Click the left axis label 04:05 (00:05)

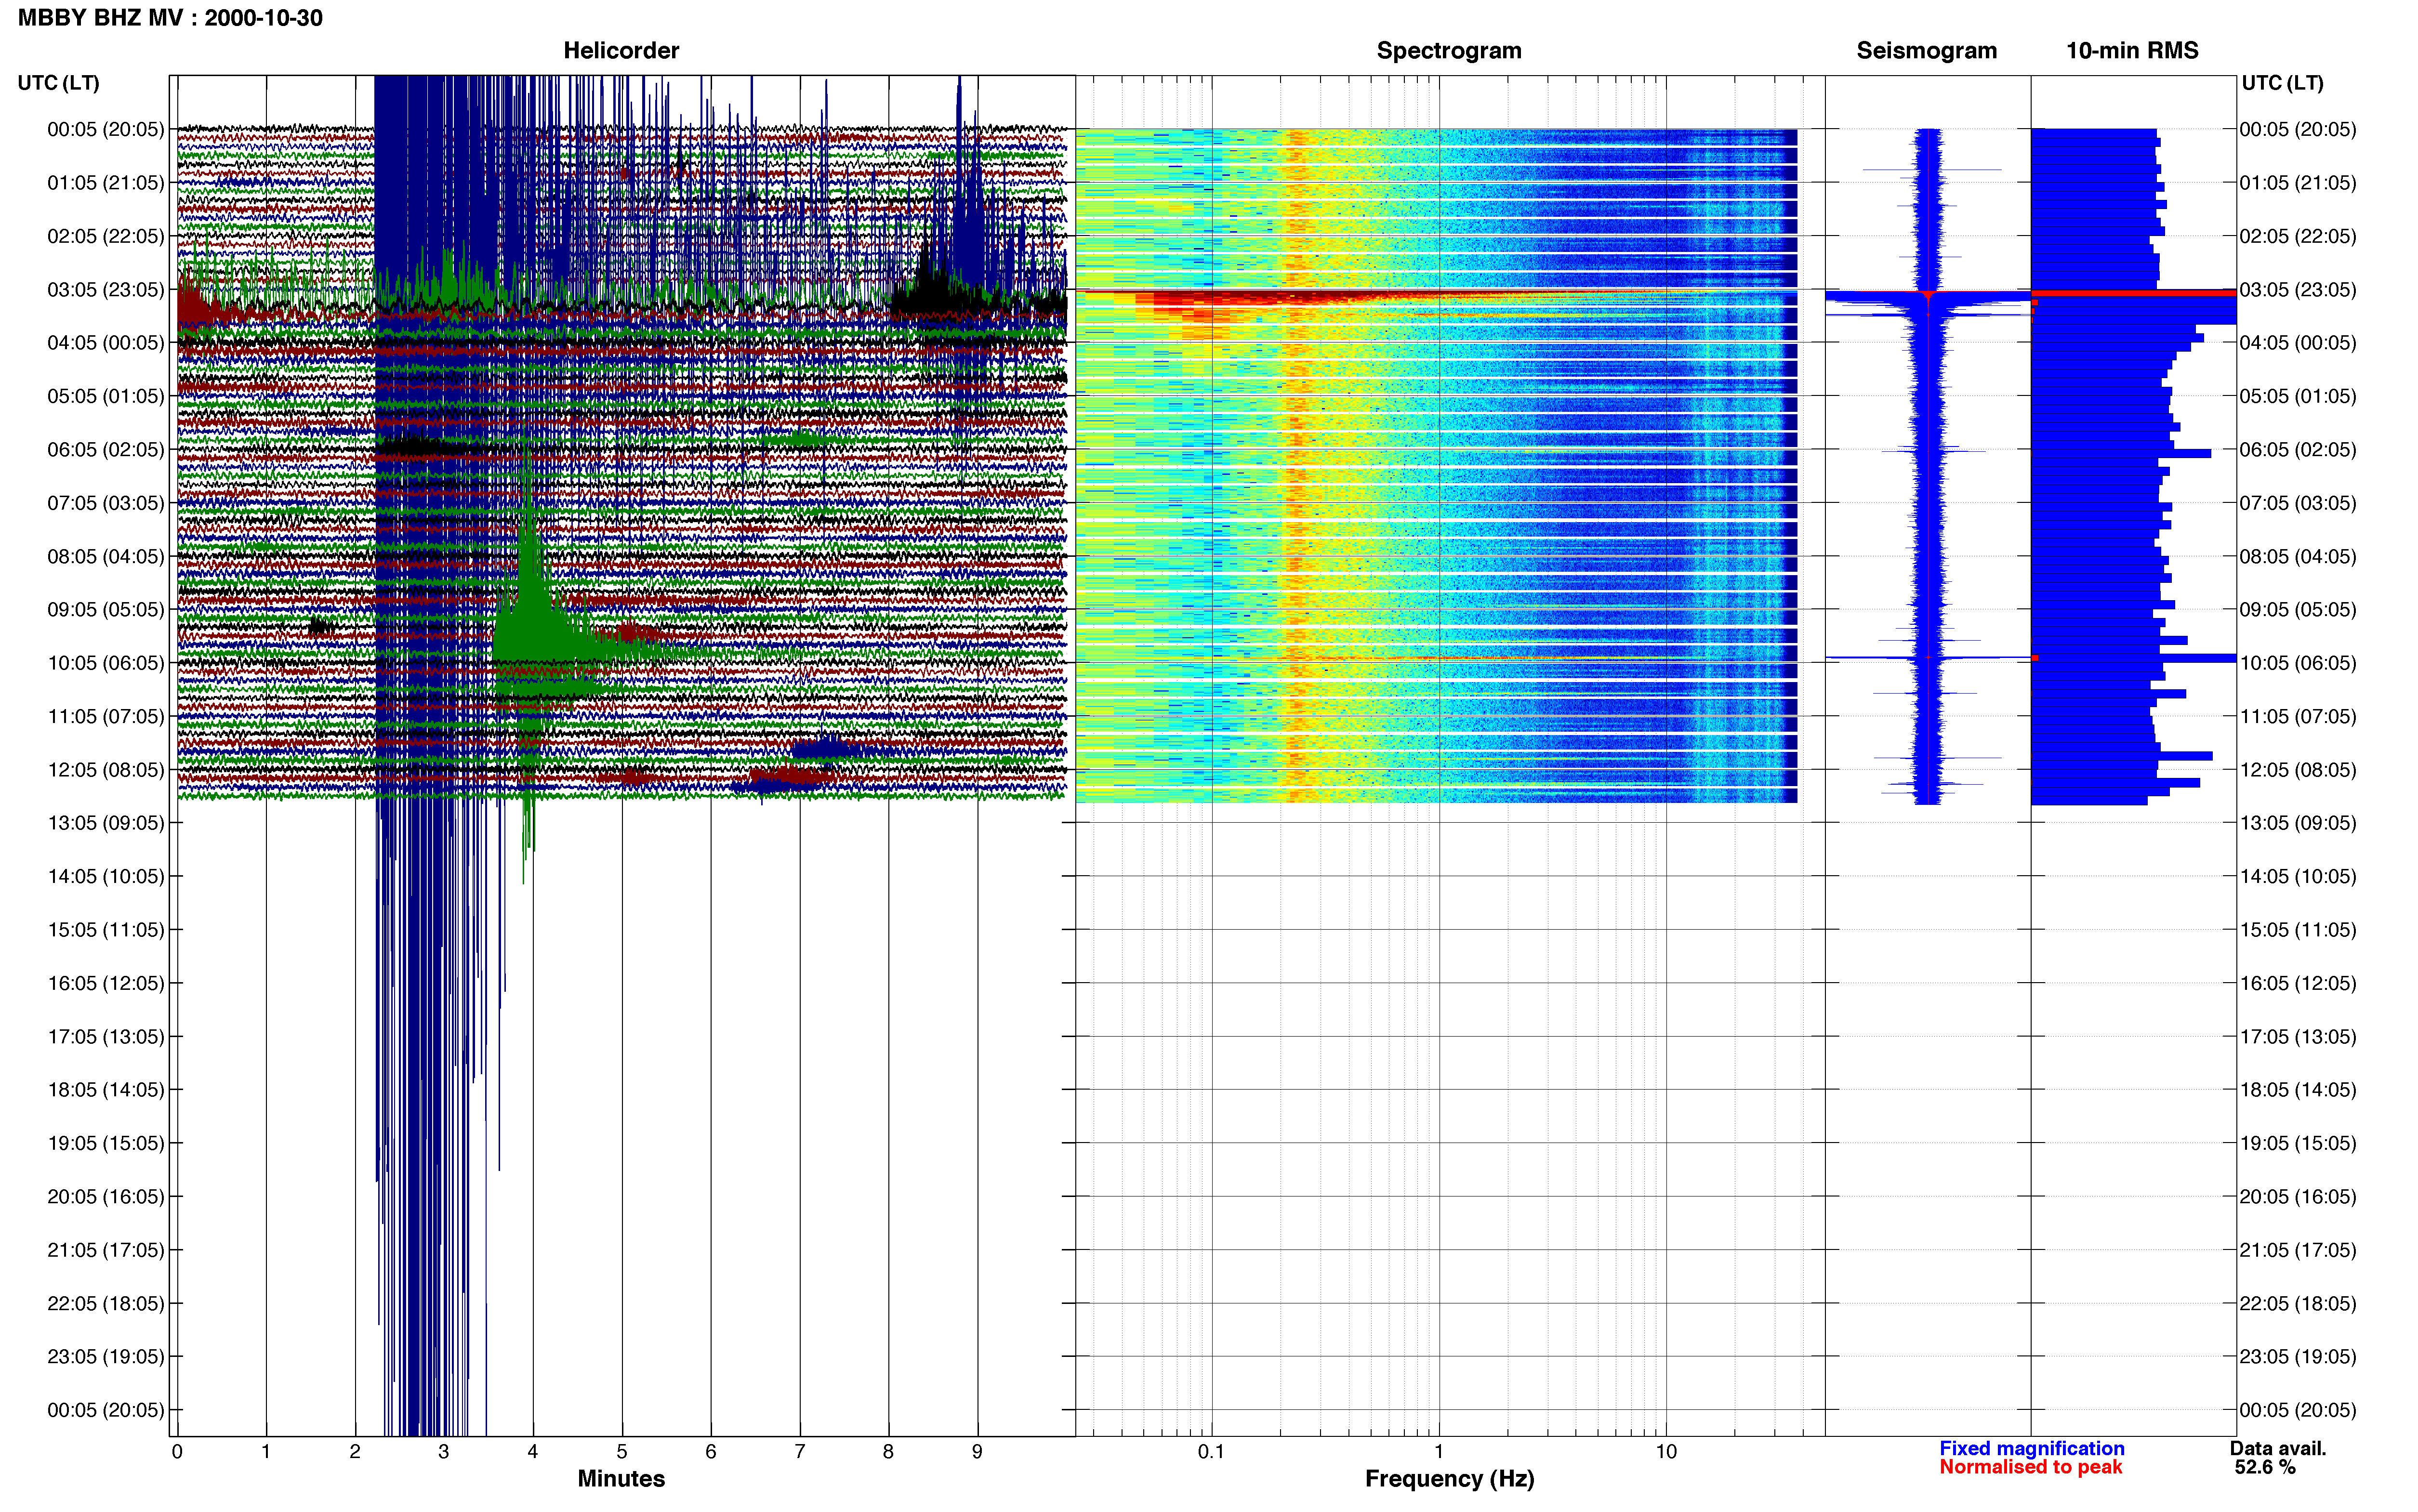point(106,343)
